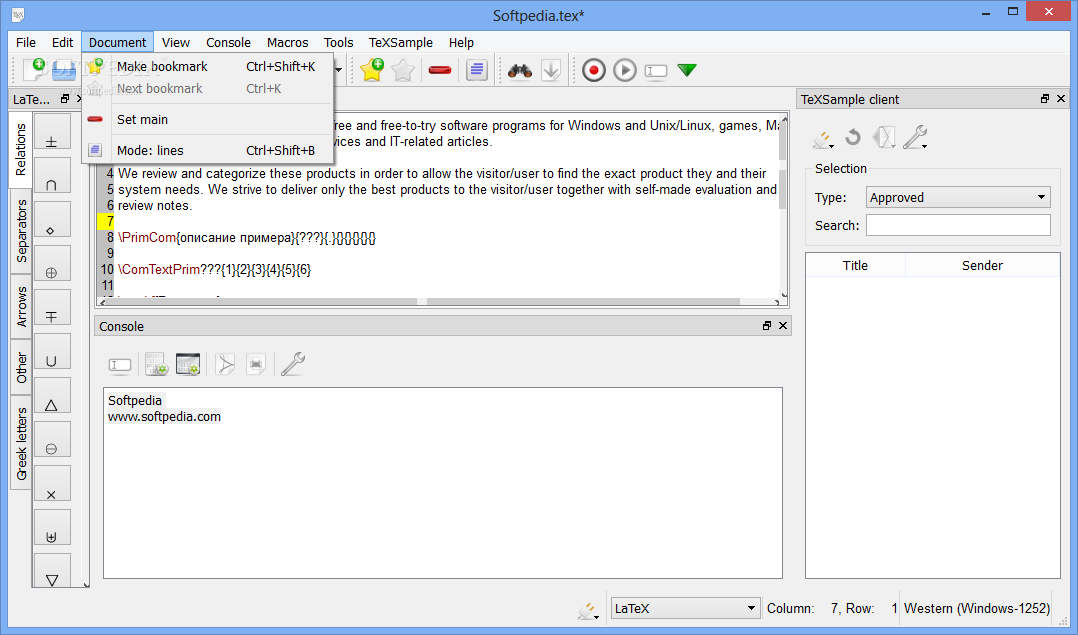Insert the down-triangle ▽ symbol

point(52,570)
